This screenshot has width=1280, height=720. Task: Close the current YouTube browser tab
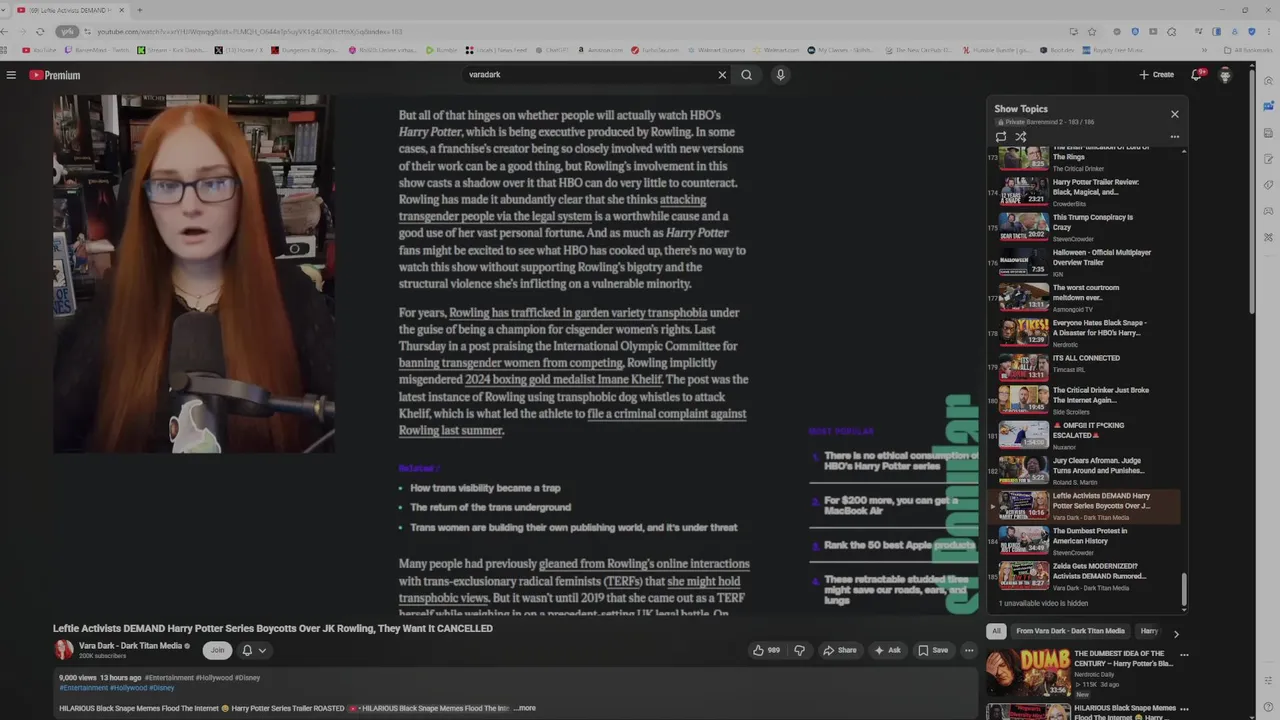pyautogui.click(x=122, y=10)
